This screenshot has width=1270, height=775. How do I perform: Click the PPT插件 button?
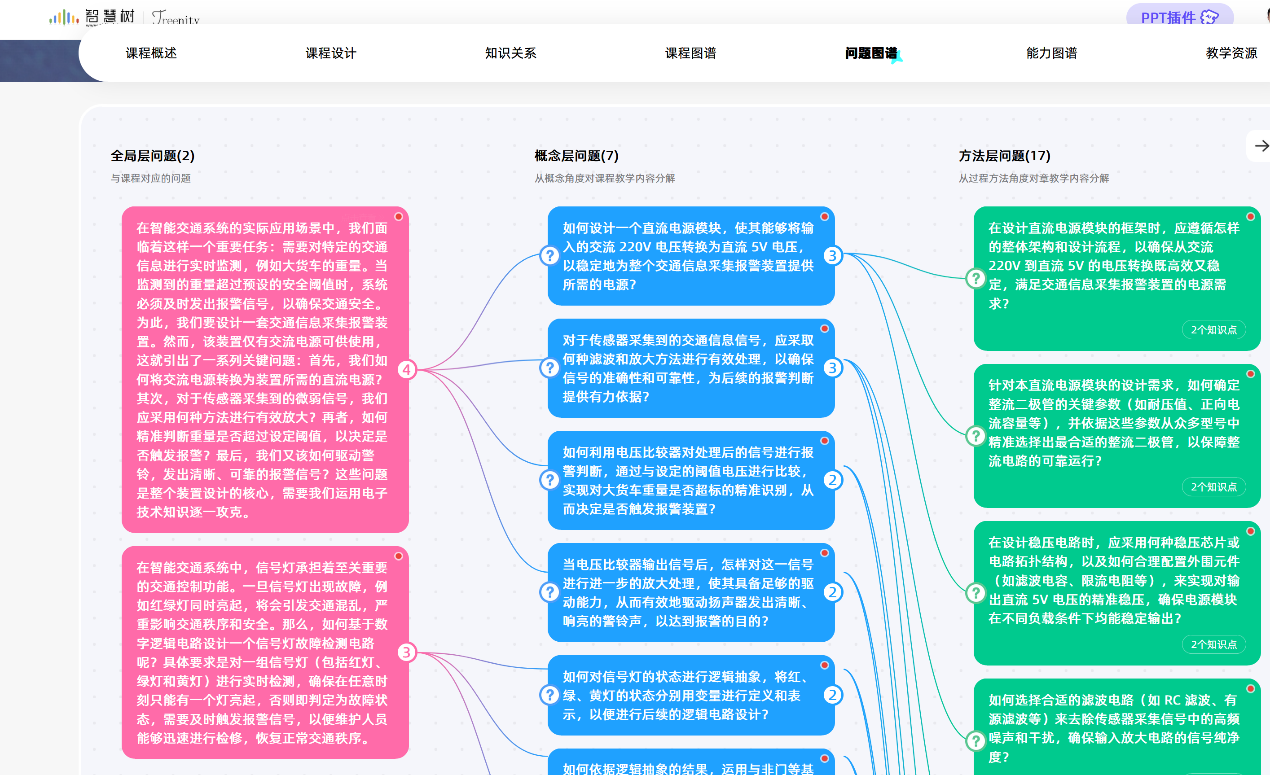click(x=1179, y=17)
